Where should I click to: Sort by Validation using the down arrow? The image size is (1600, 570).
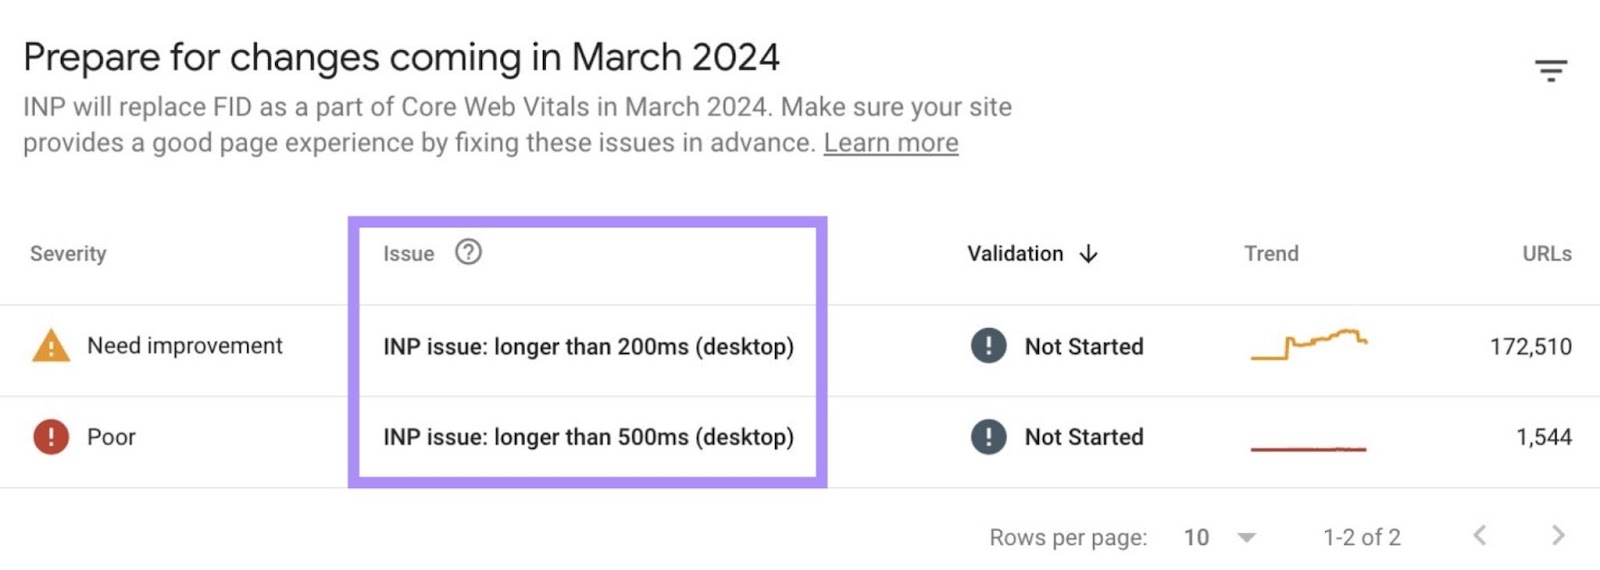(1089, 254)
